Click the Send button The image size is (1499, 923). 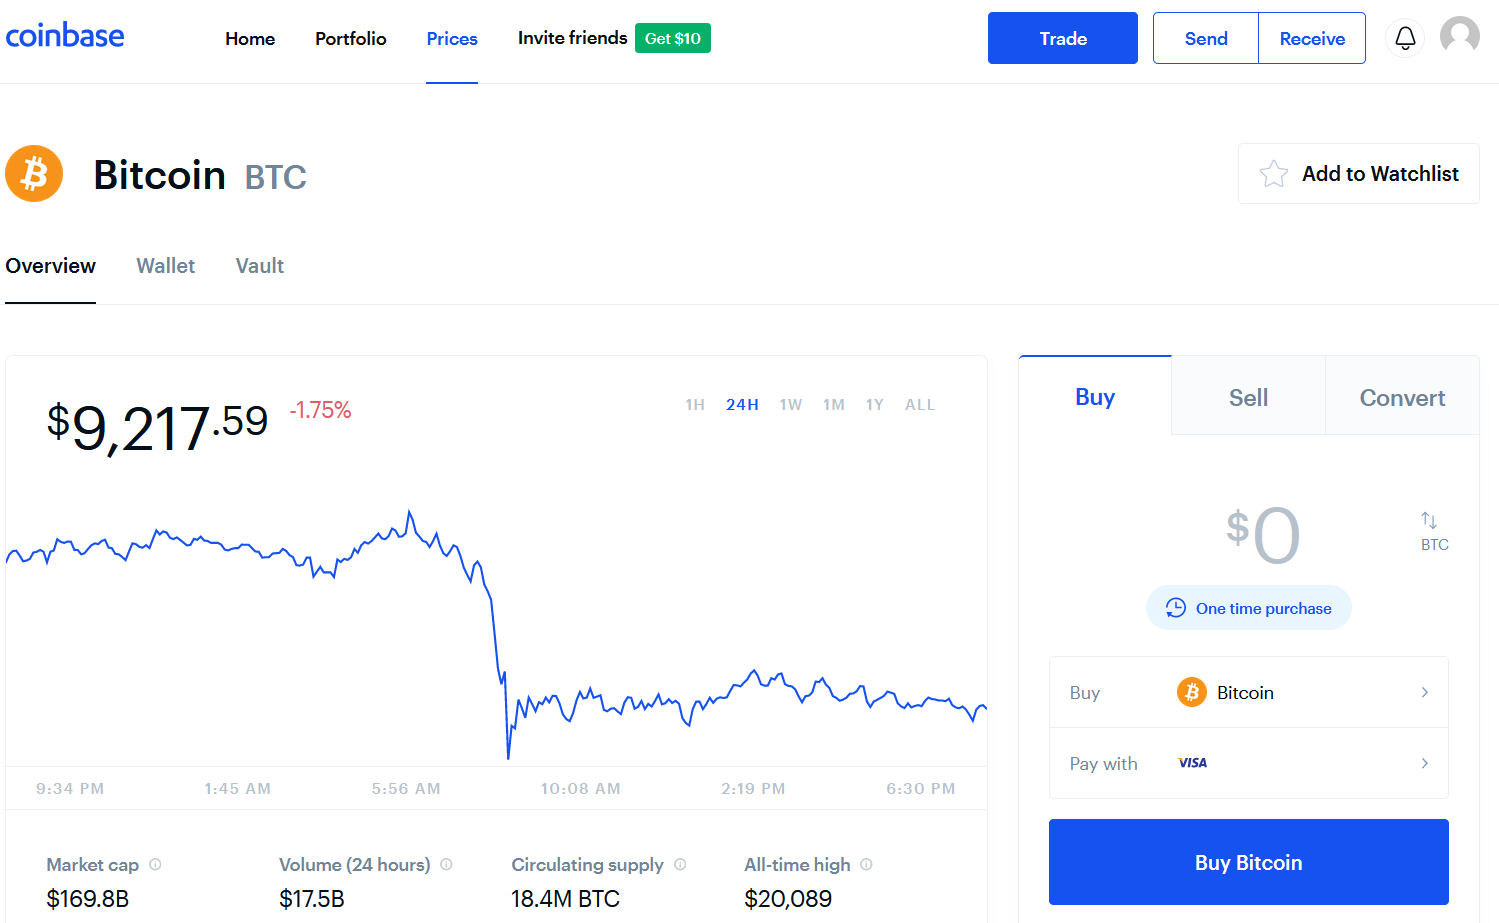[x=1206, y=38]
